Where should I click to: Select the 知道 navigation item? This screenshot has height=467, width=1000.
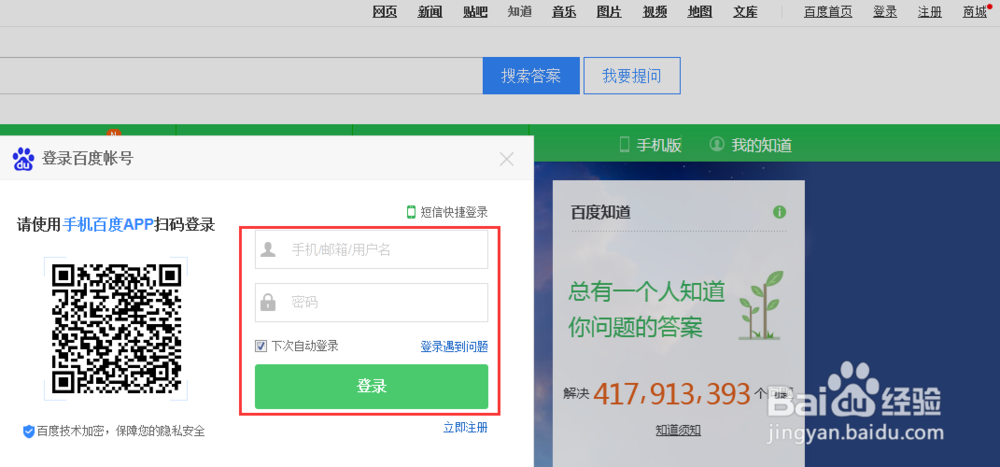pyautogui.click(x=520, y=11)
